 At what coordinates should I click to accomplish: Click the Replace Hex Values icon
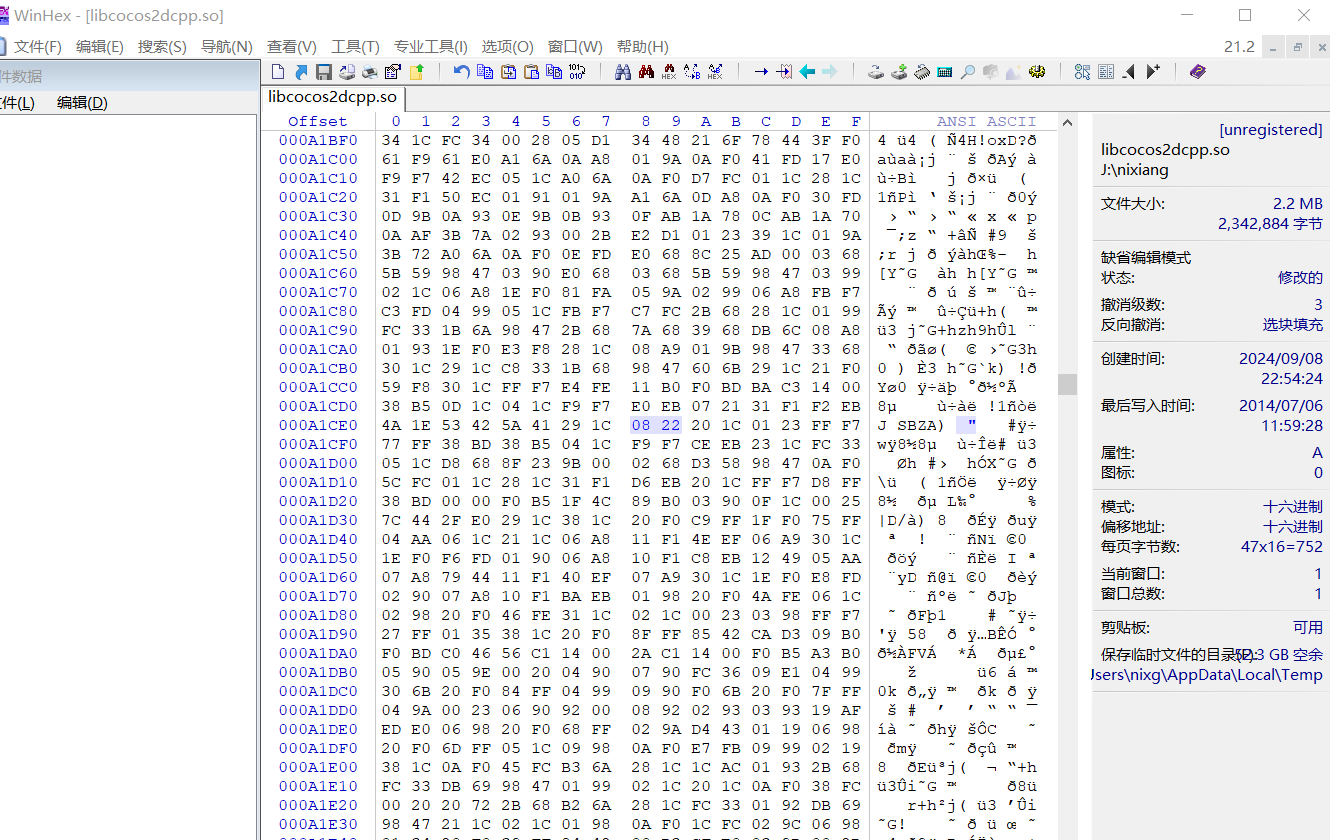(x=715, y=72)
